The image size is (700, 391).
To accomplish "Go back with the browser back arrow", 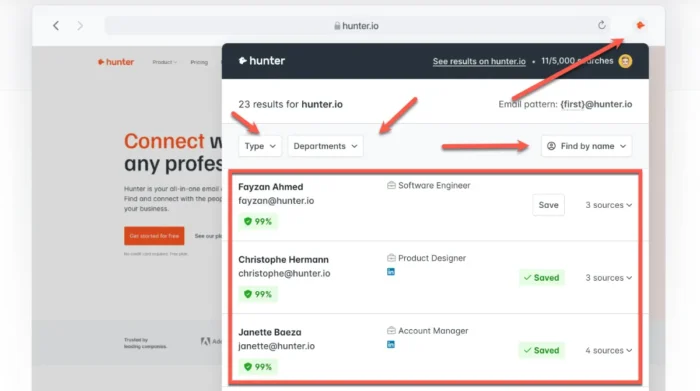I will (x=56, y=26).
